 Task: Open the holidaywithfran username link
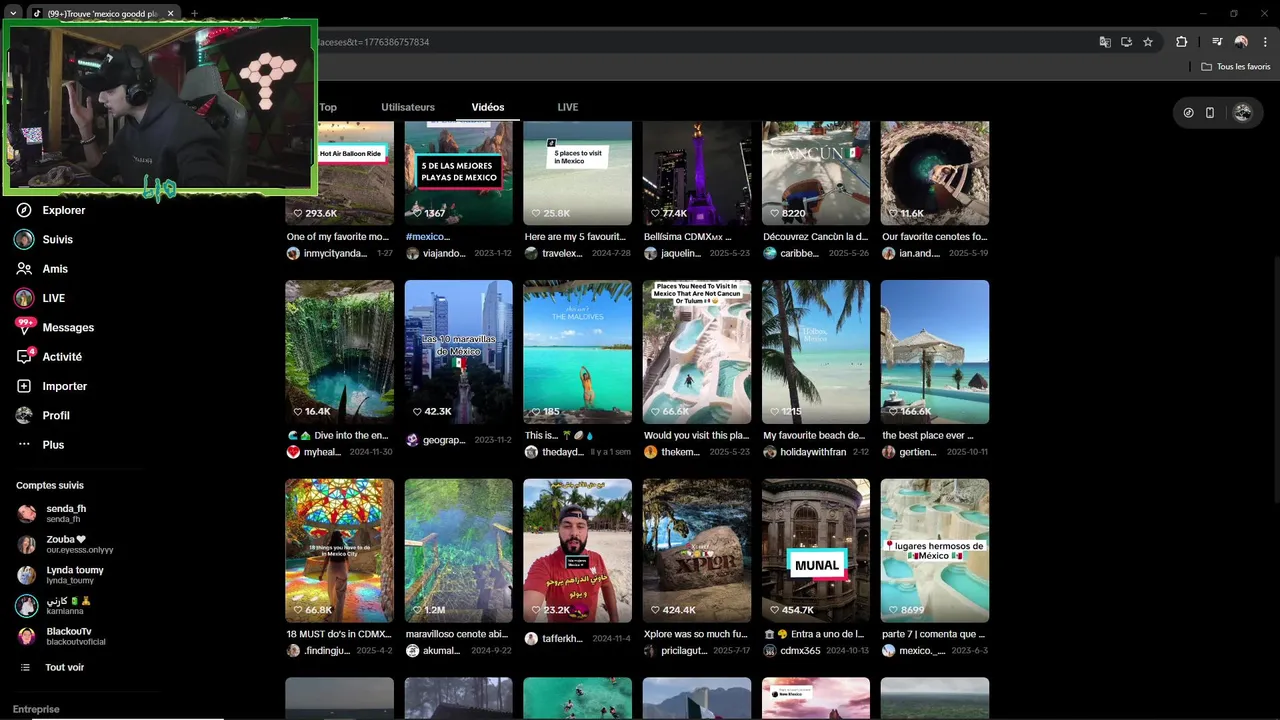click(x=813, y=452)
